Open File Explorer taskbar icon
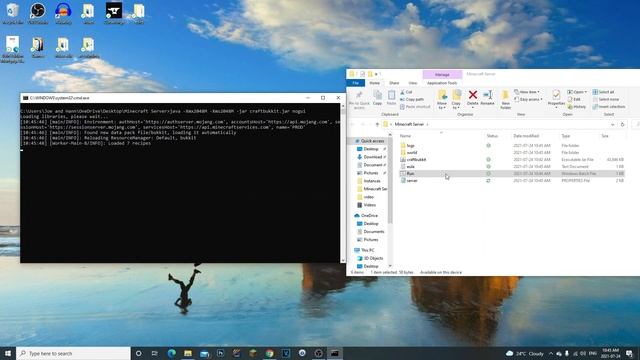 click(x=188, y=353)
